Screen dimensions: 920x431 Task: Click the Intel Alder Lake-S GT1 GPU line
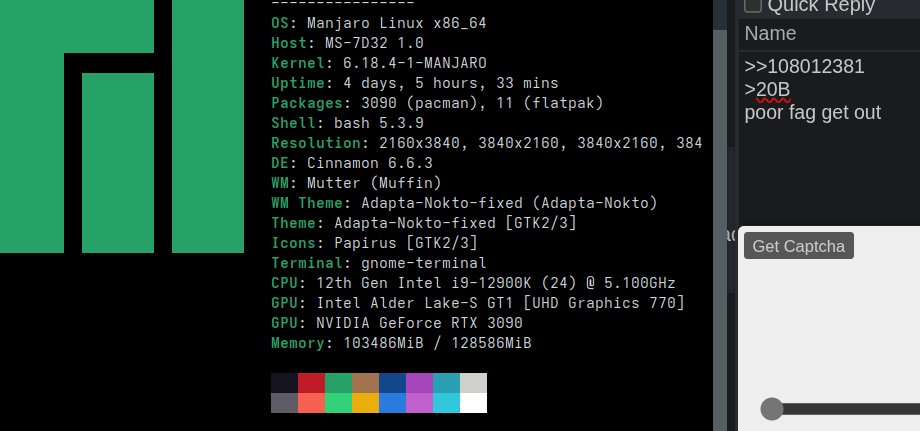(478, 303)
